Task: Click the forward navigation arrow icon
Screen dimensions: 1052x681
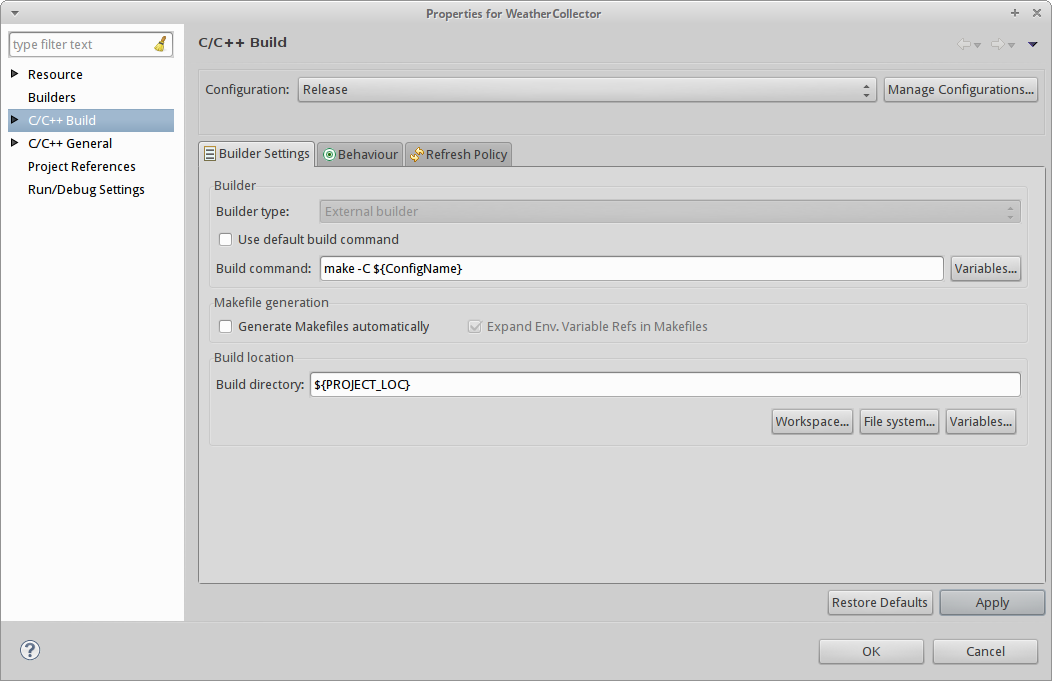Action: [997, 44]
